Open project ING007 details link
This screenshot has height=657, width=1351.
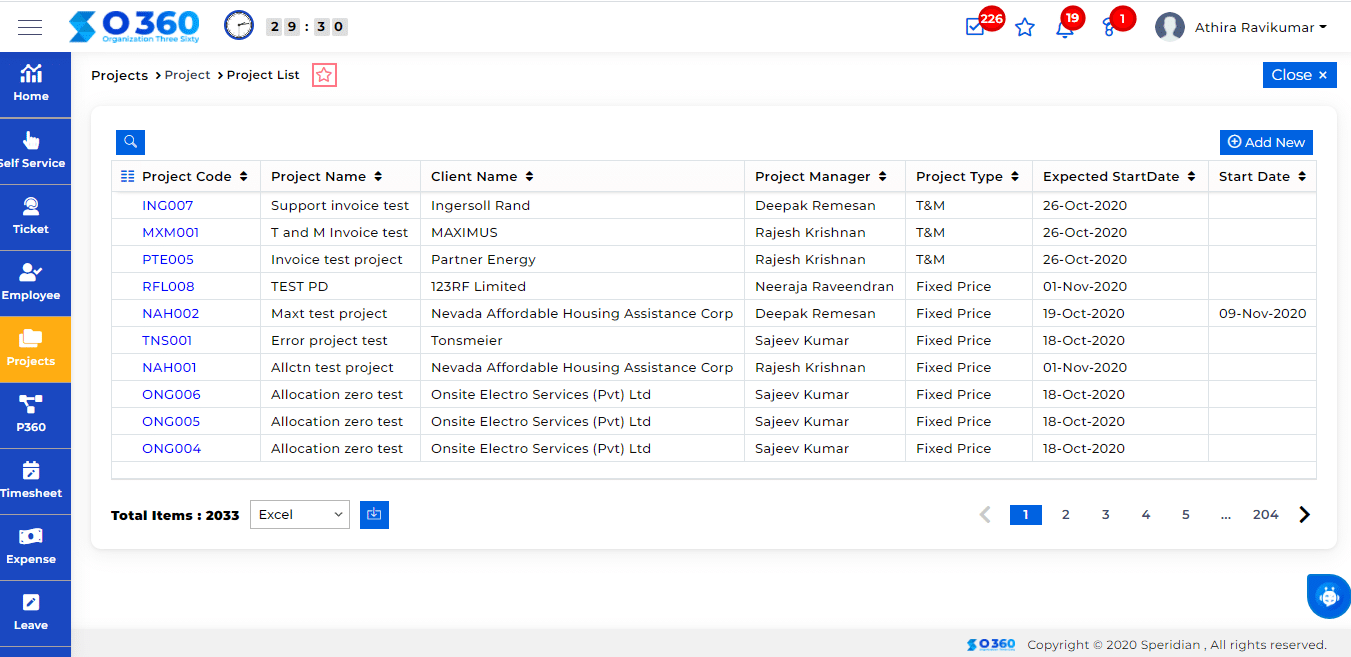(166, 205)
